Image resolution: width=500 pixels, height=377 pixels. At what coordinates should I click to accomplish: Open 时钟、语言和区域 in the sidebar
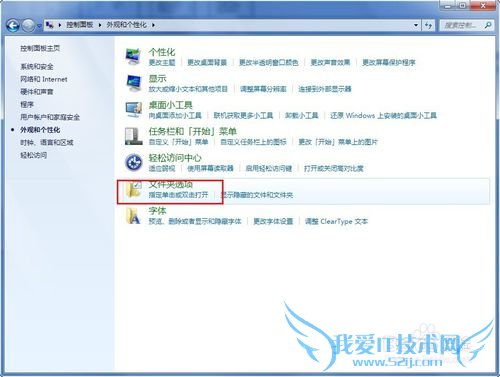tap(47, 143)
